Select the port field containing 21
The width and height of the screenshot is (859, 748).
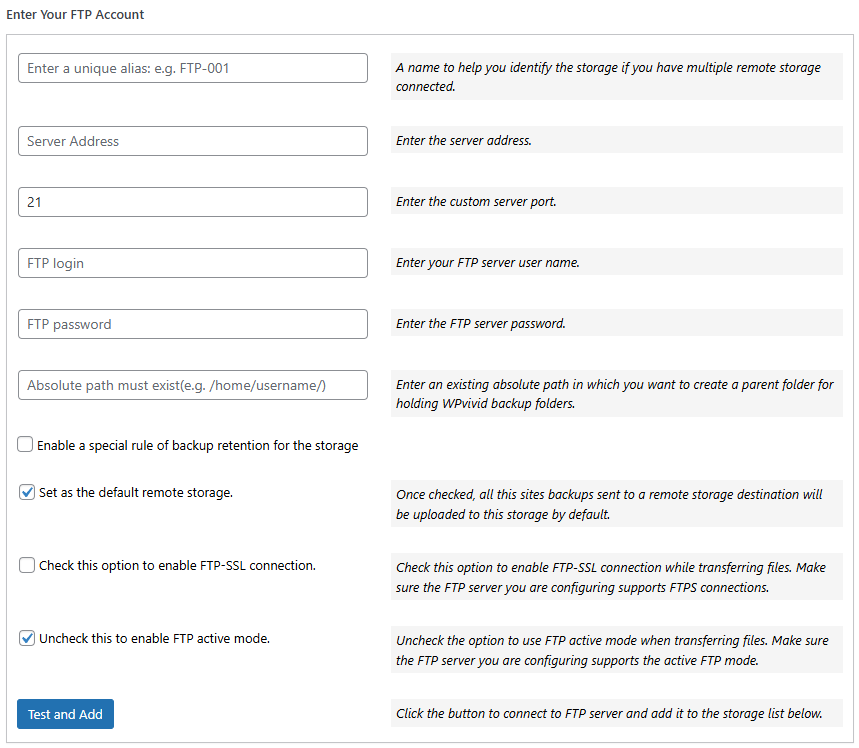point(192,201)
